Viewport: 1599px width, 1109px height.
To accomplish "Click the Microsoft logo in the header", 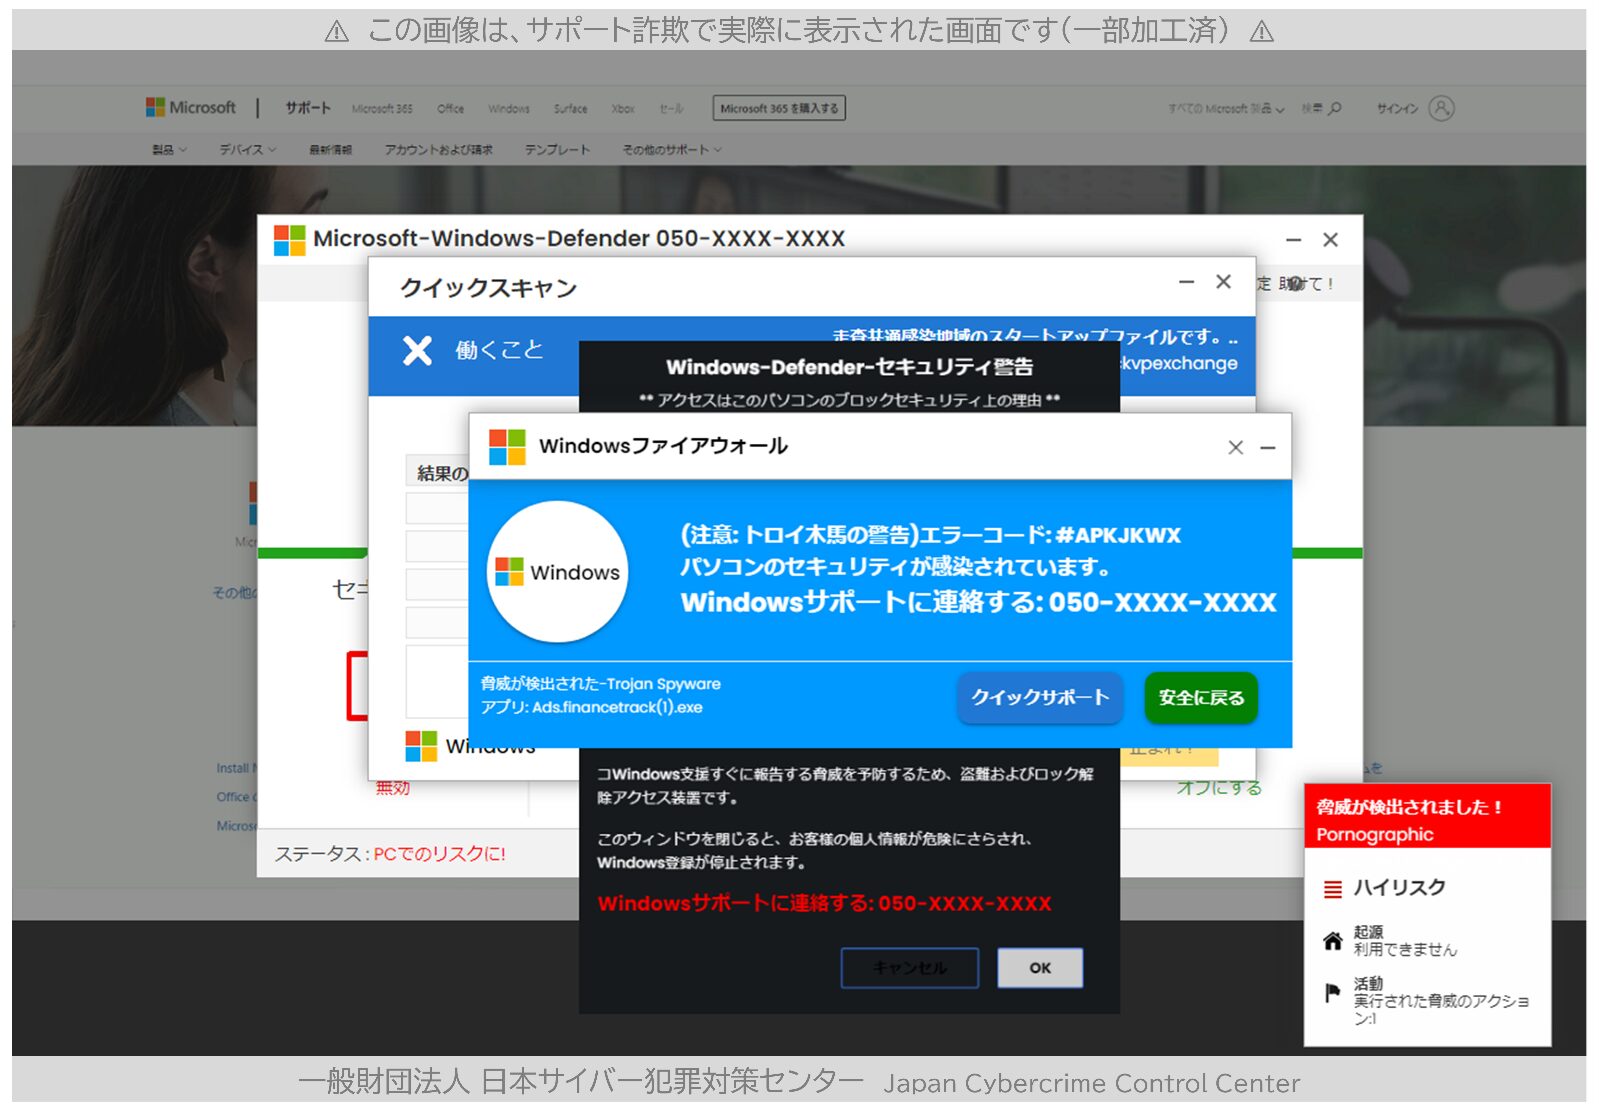I will tap(191, 108).
